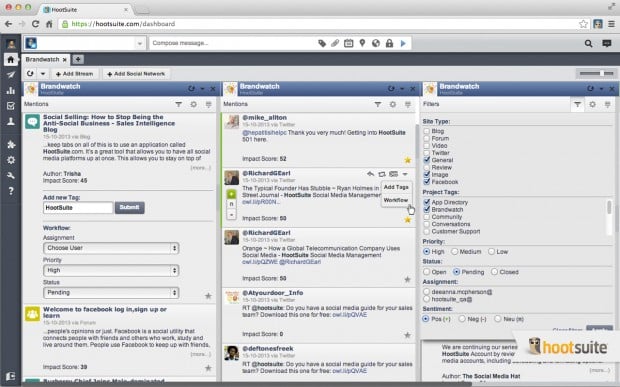
Task: Click the refresh all streams icon
Action: click(x=30, y=74)
